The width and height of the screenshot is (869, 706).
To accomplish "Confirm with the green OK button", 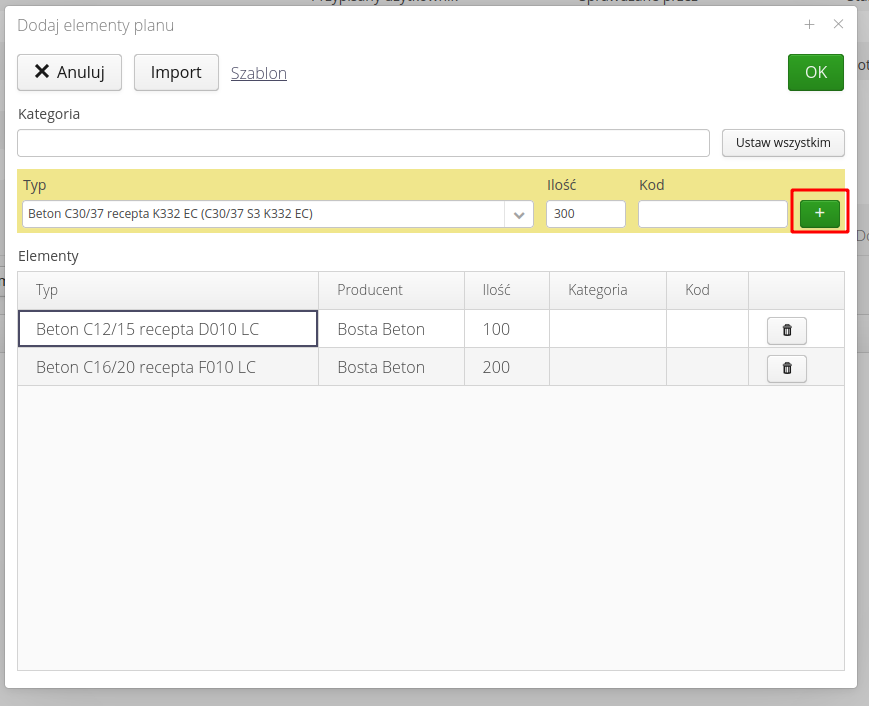I will click(x=815, y=73).
